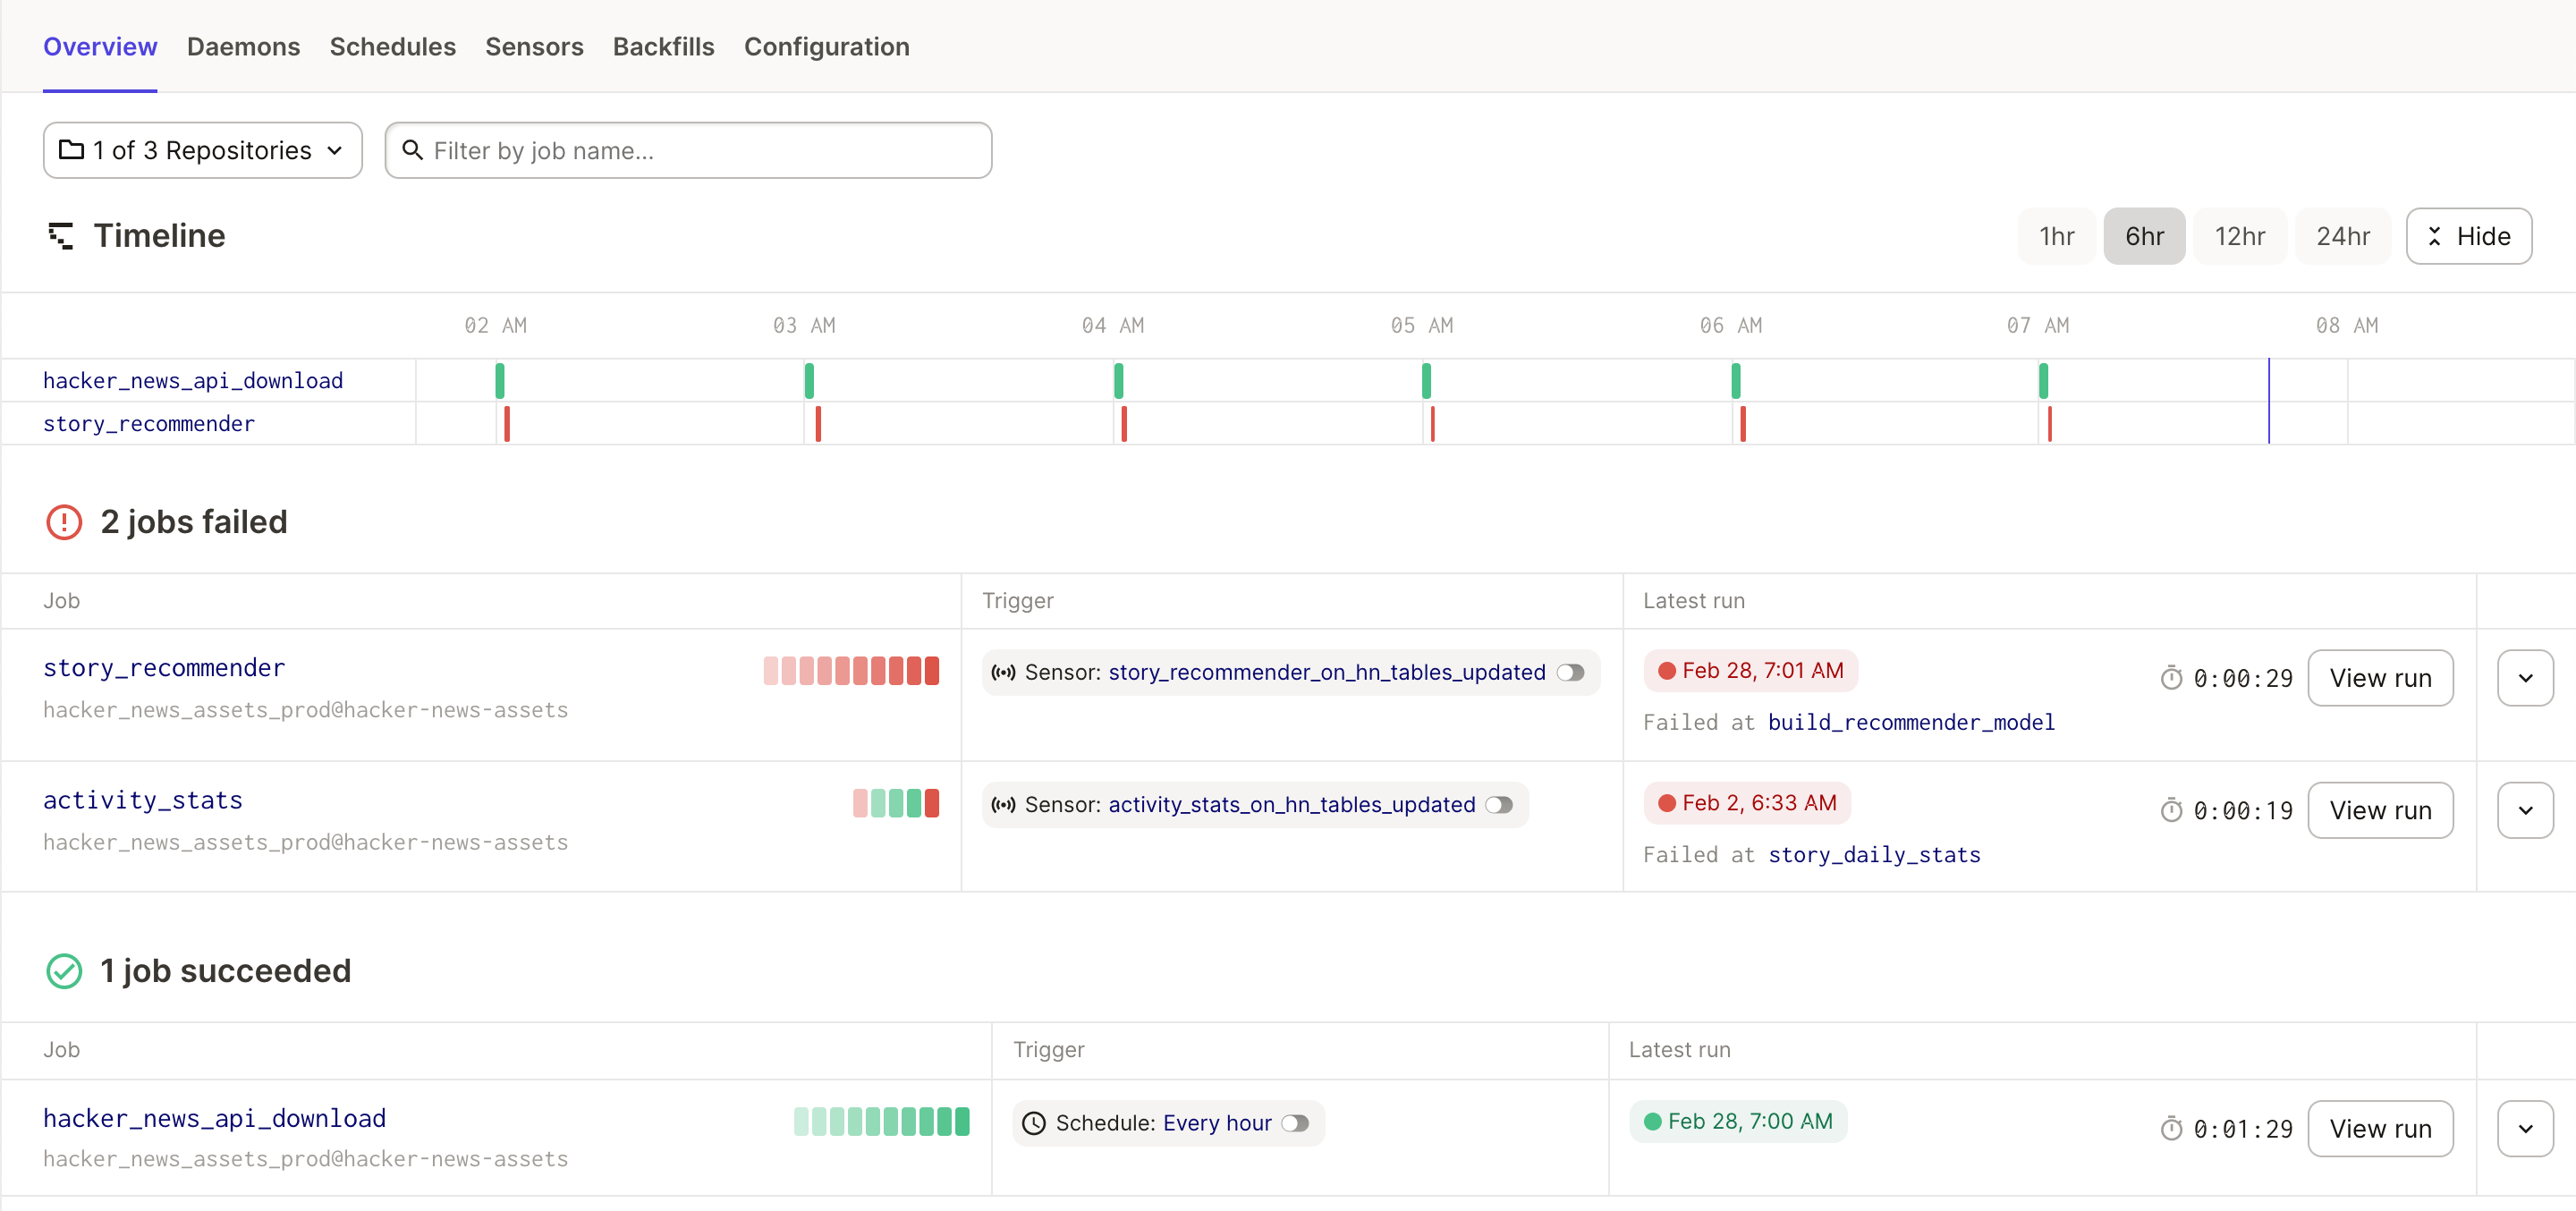Open the Sensors tab
This screenshot has width=2576, height=1211.
[534, 47]
